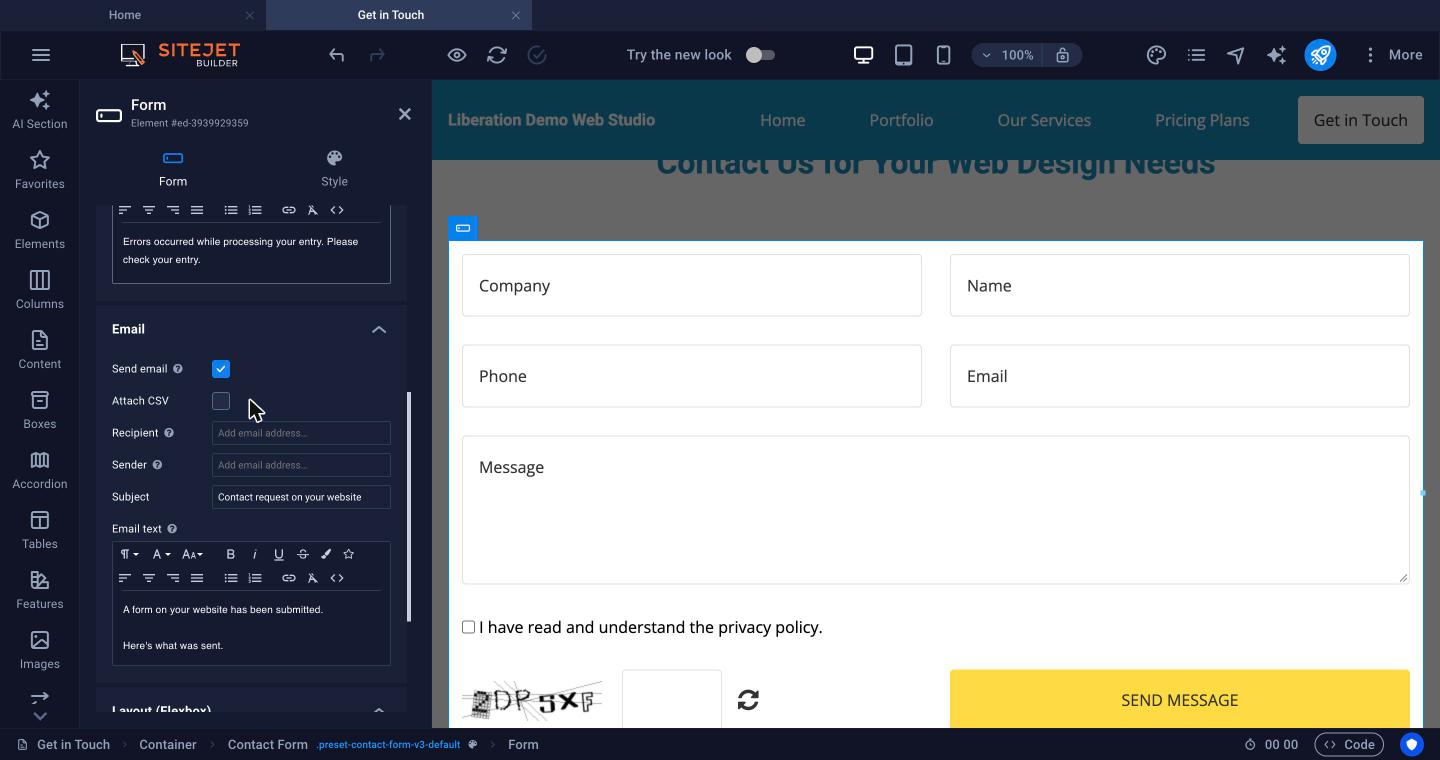Click the SEND MESSAGE button
This screenshot has width=1440, height=760.
[1180, 700]
